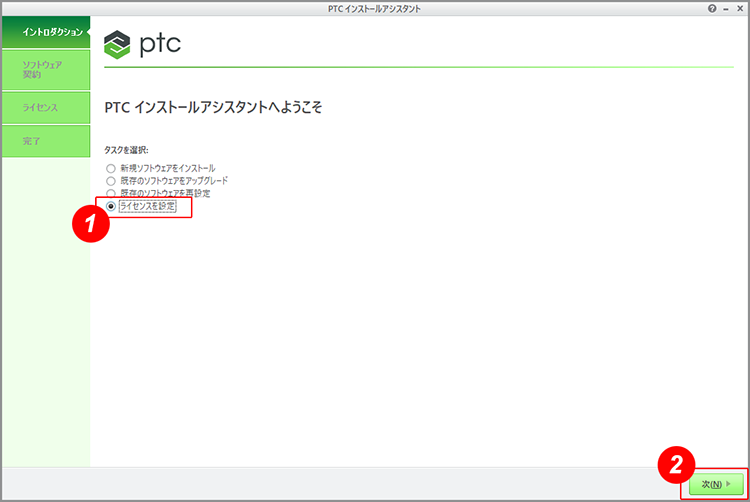Pick 既存のソフトウェアを再設定 radio option
This screenshot has height=502, width=750.
(111, 193)
